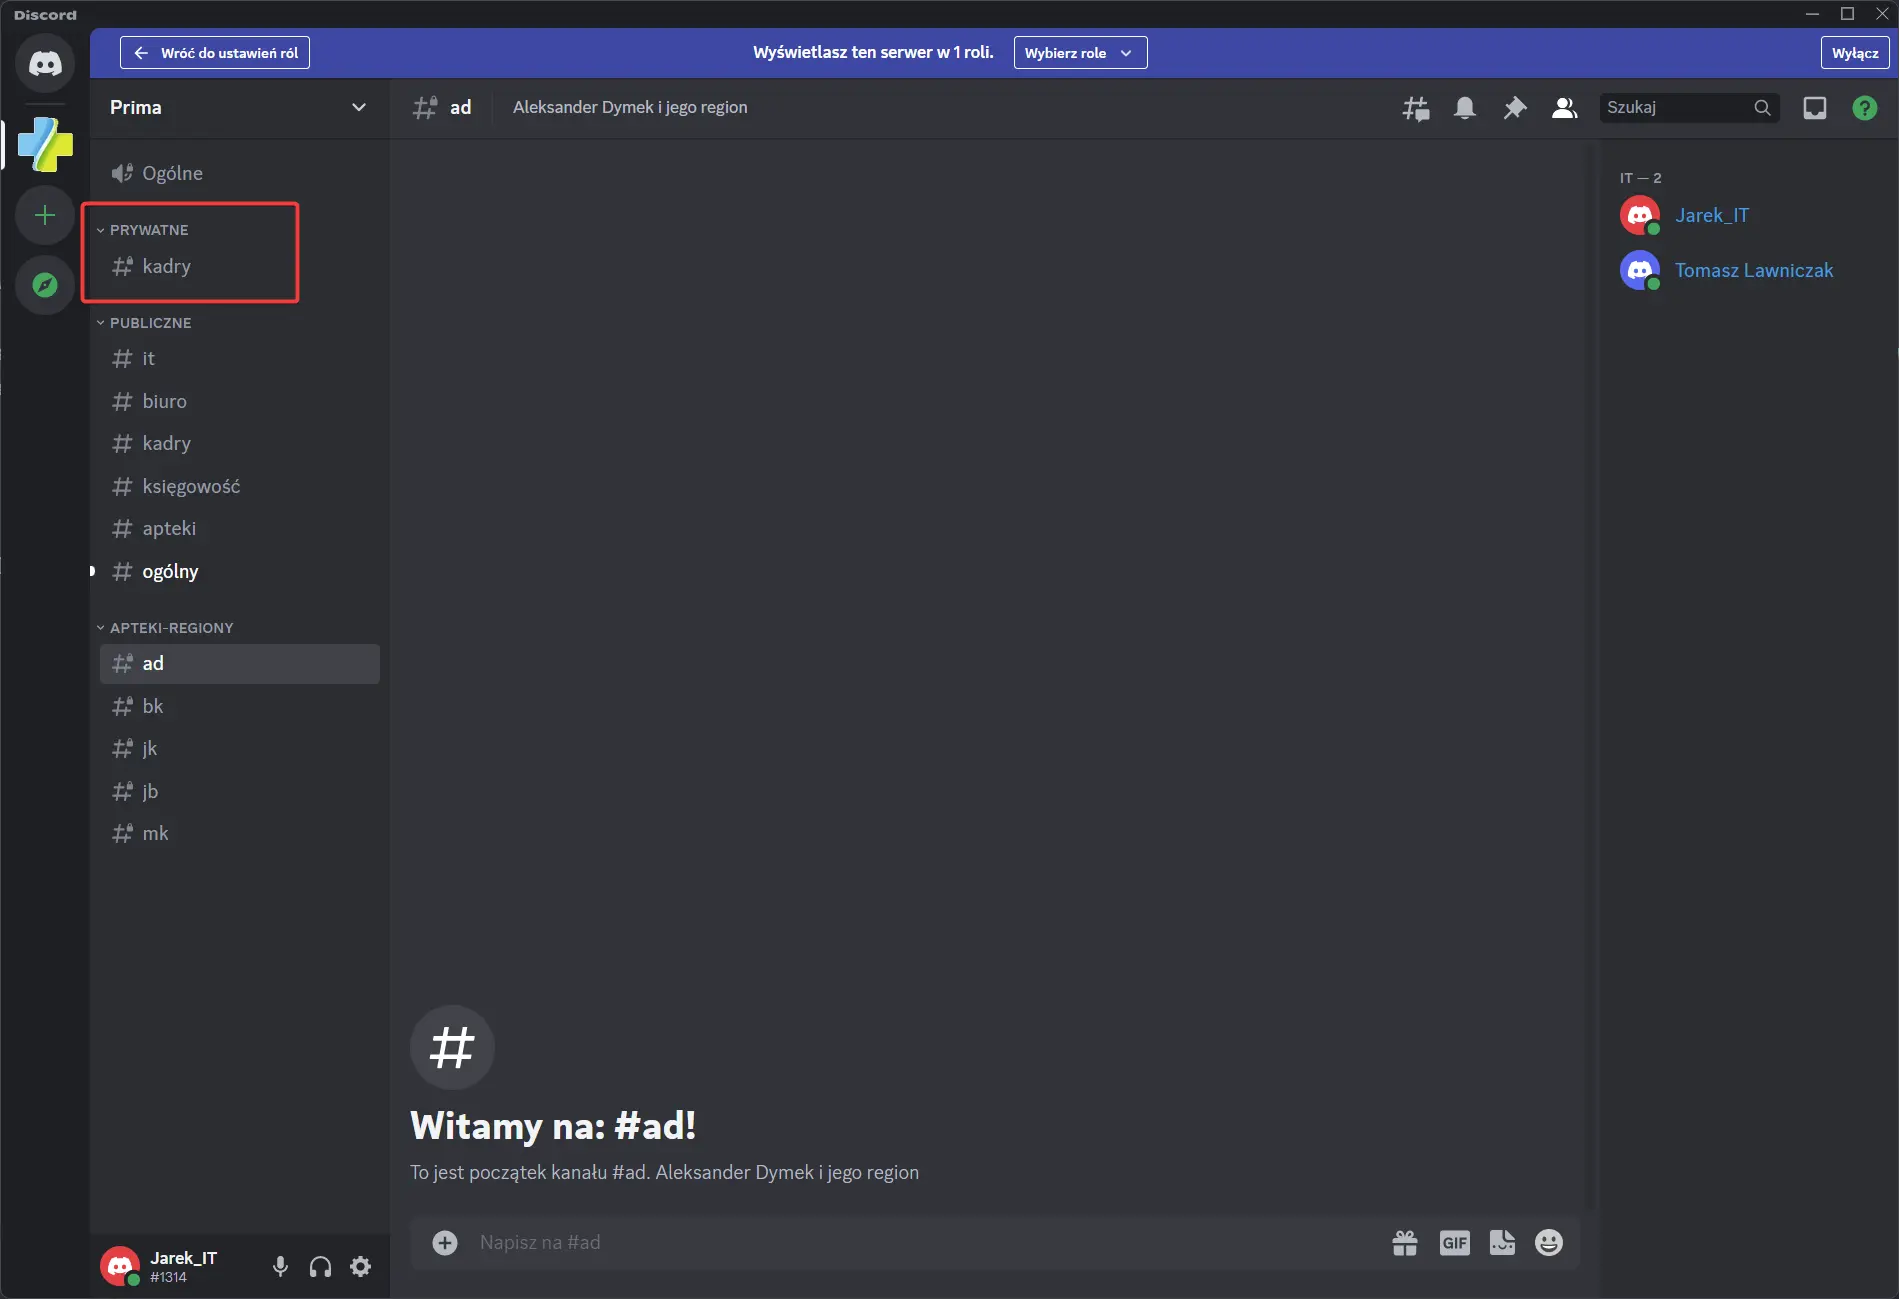
Task: Open the sticker picker
Action: (1502, 1243)
